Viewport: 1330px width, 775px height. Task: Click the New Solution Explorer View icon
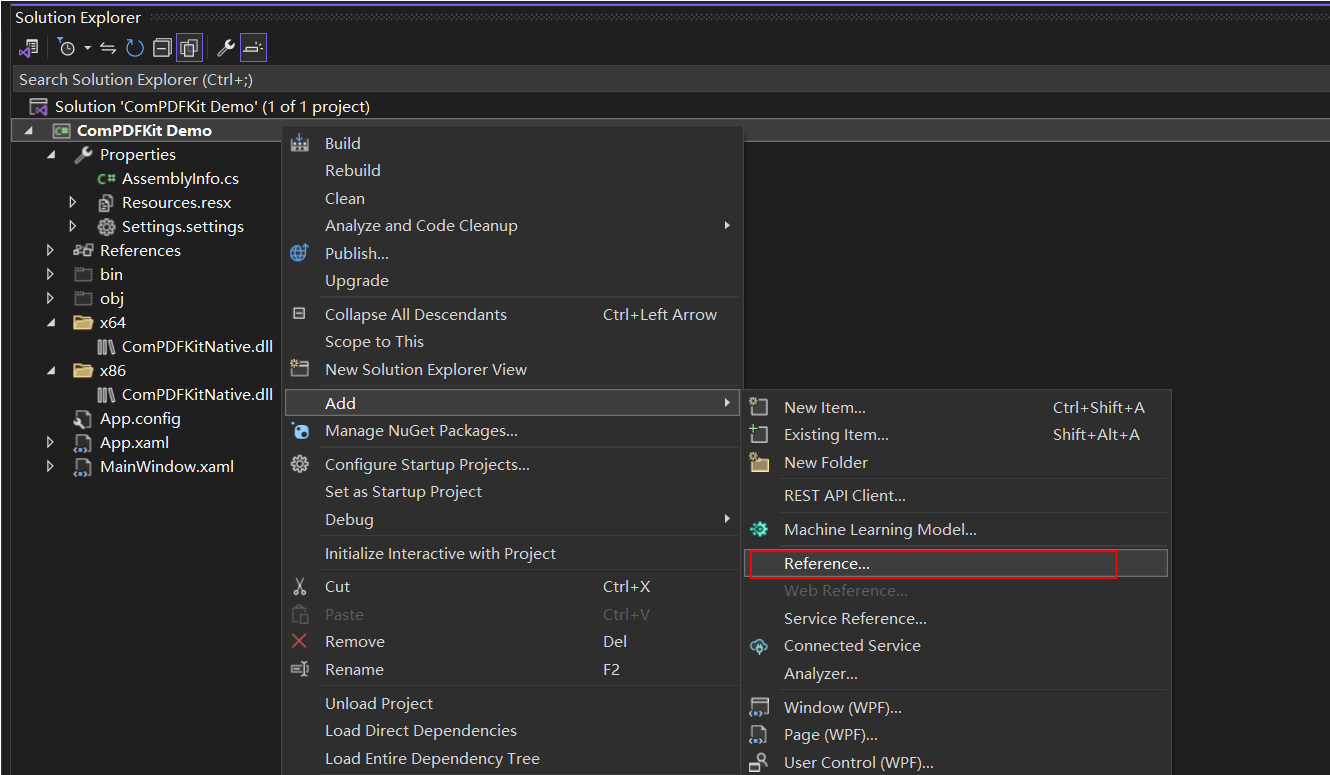point(300,369)
